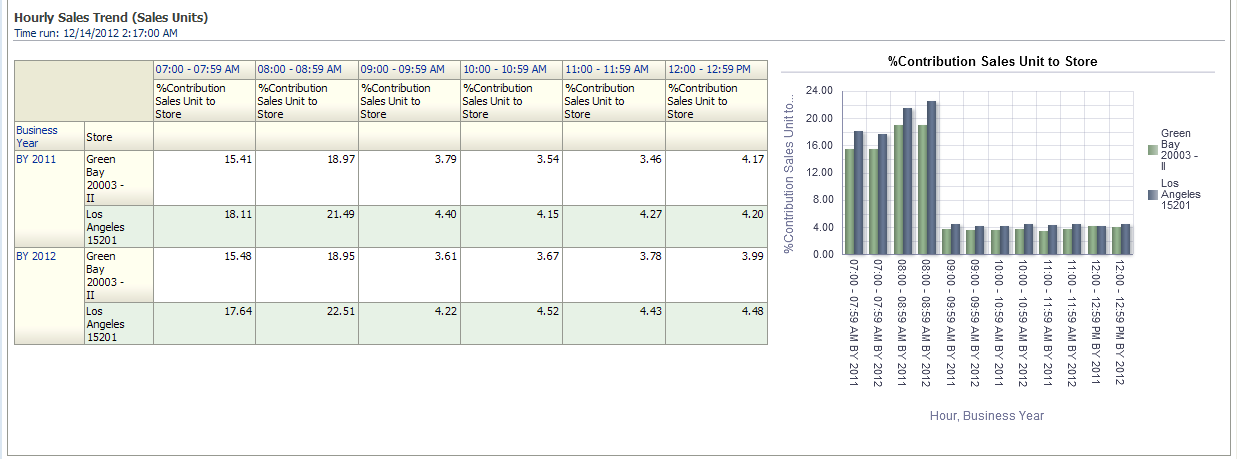Click the Green Bay legend color swatch
This screenshot has height=459, width=1237.
click(1152, 151)
